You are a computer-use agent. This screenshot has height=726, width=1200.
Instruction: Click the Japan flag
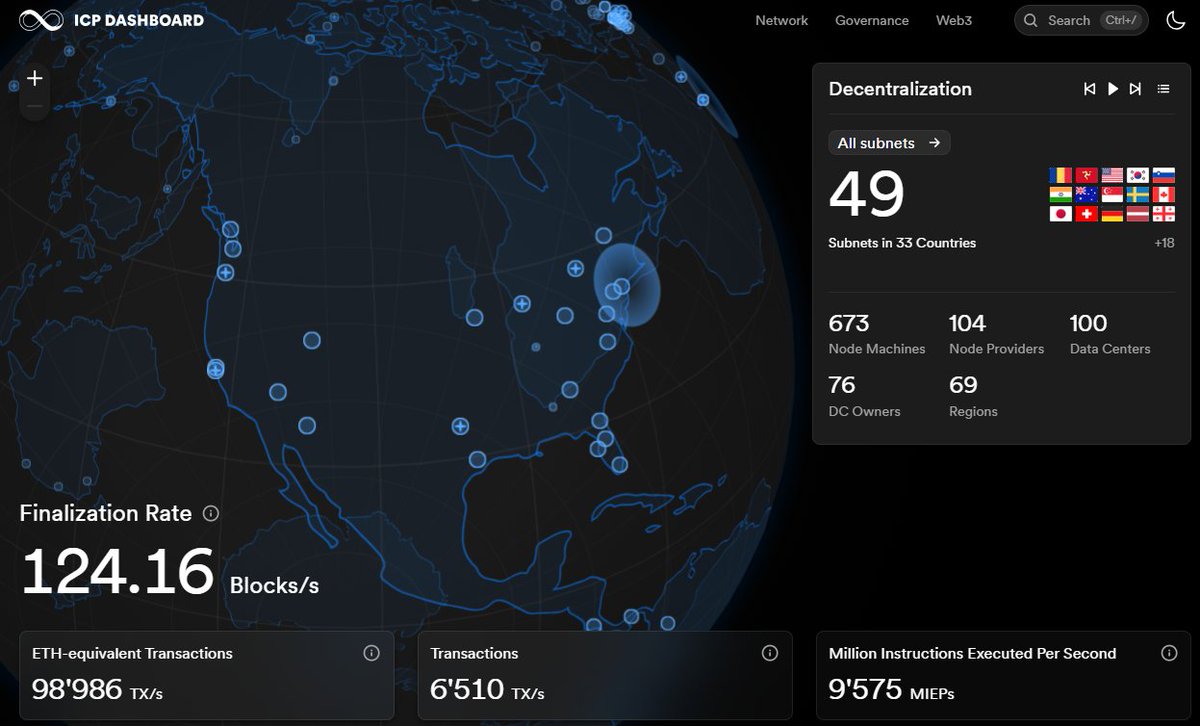[x=1061, y=214]
